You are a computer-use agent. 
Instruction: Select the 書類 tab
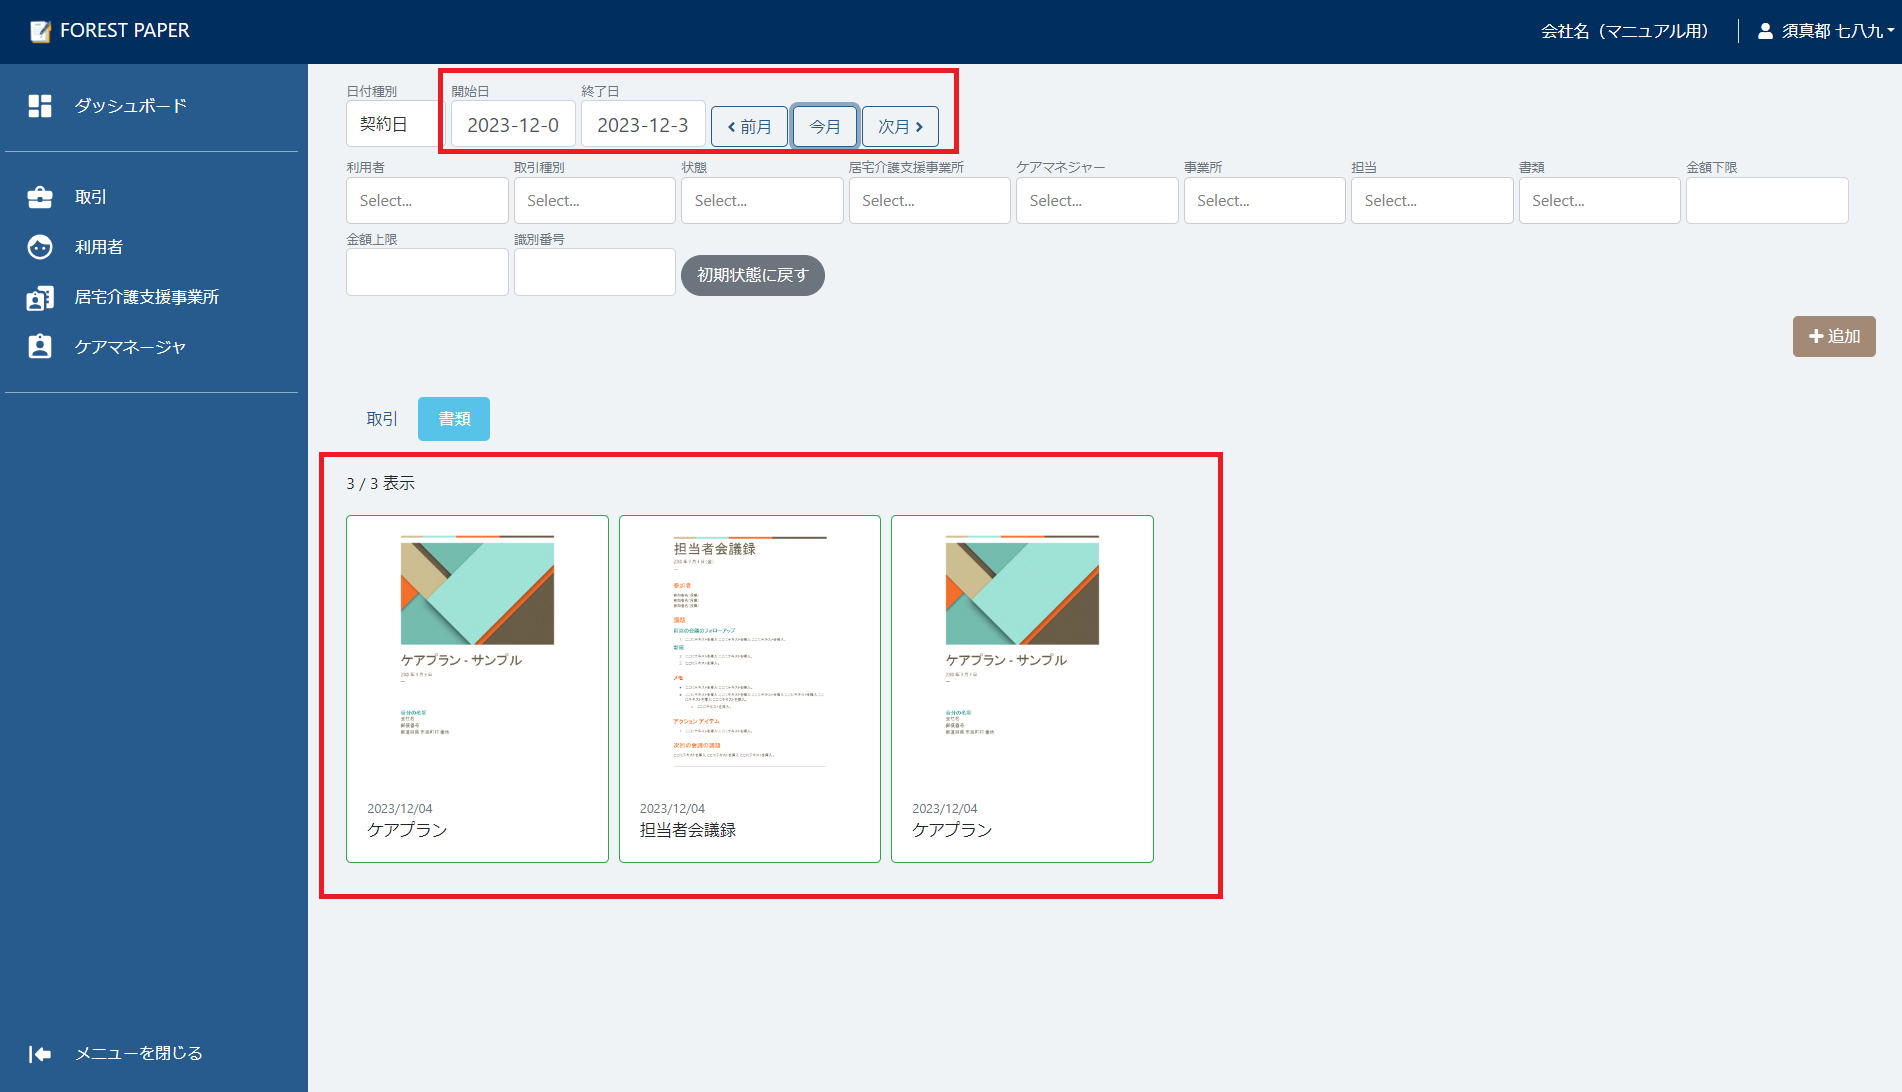[x=454, y=419]
